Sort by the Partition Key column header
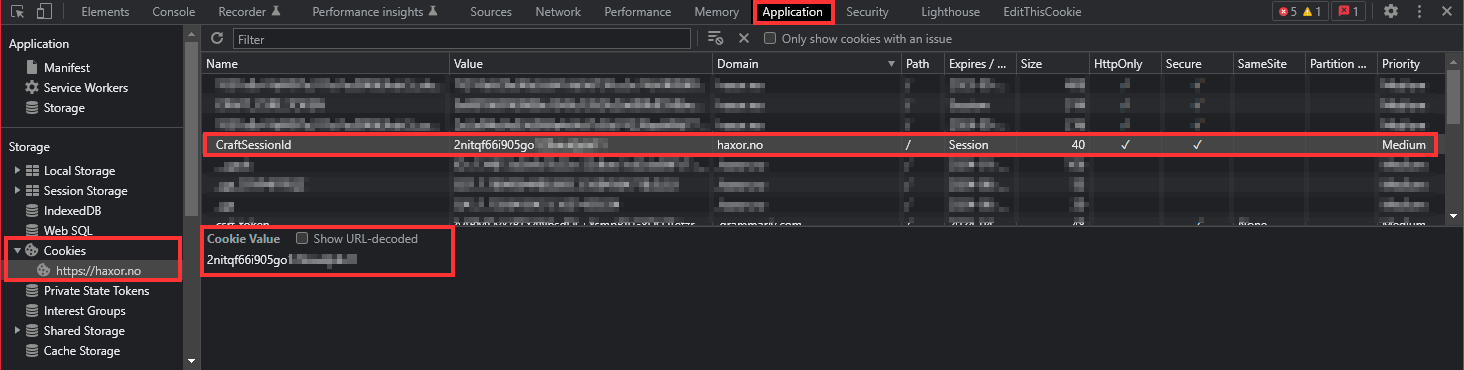 (1340, 63)
